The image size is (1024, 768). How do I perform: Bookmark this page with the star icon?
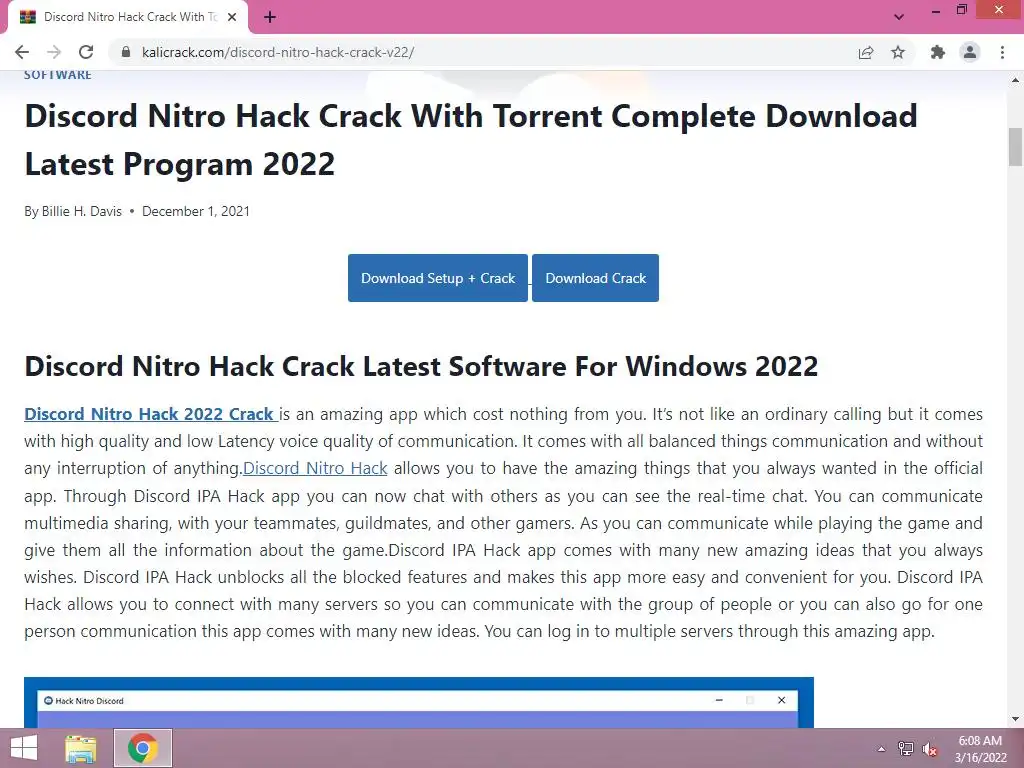click(x=898, y=52)
